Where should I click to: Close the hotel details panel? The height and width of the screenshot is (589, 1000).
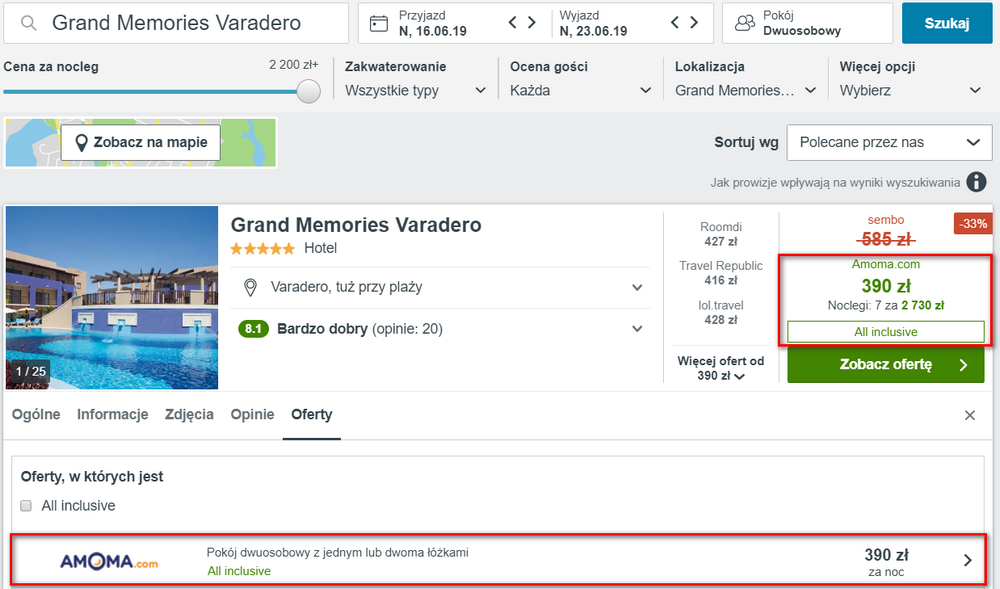click(969, 415)
